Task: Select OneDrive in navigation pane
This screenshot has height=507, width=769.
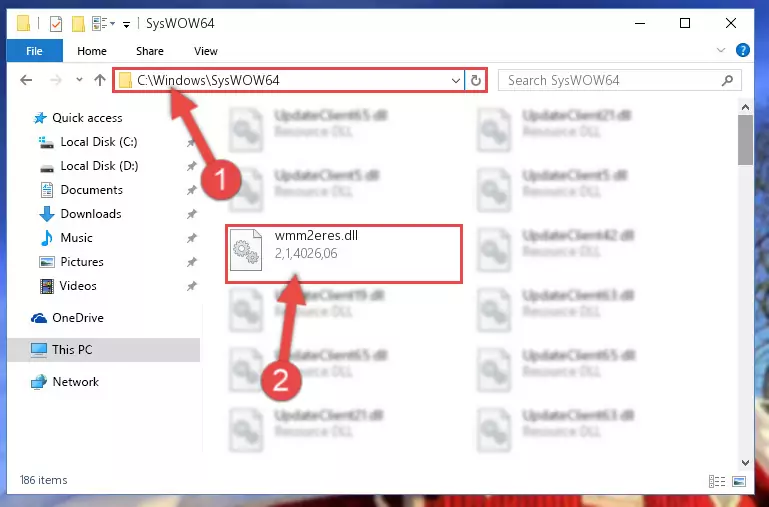Action: point(77,318)
